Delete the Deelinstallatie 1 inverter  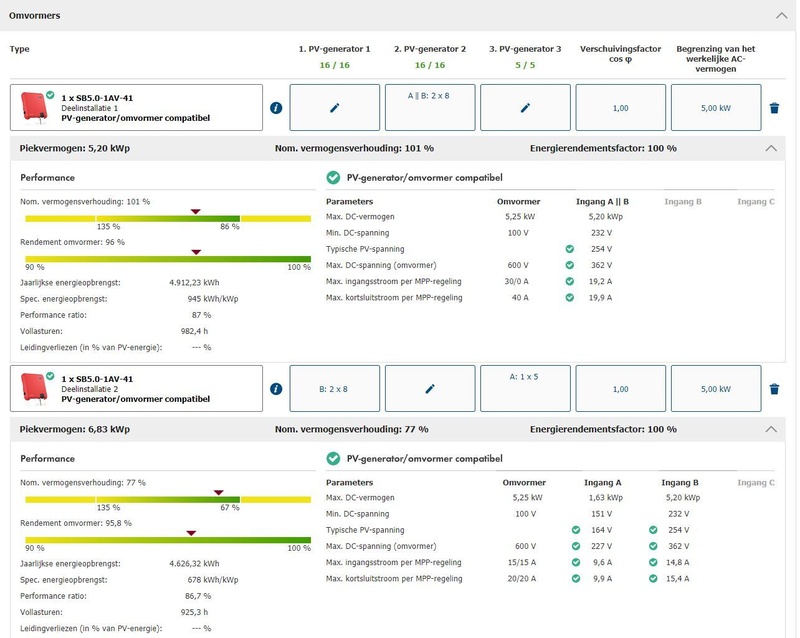coord(774,108)
